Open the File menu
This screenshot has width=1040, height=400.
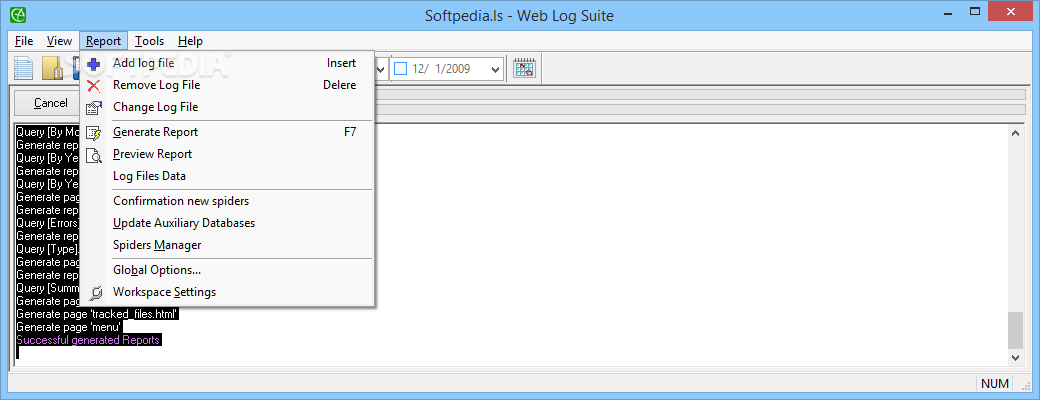pyautogui.click(x=24, y=41)
